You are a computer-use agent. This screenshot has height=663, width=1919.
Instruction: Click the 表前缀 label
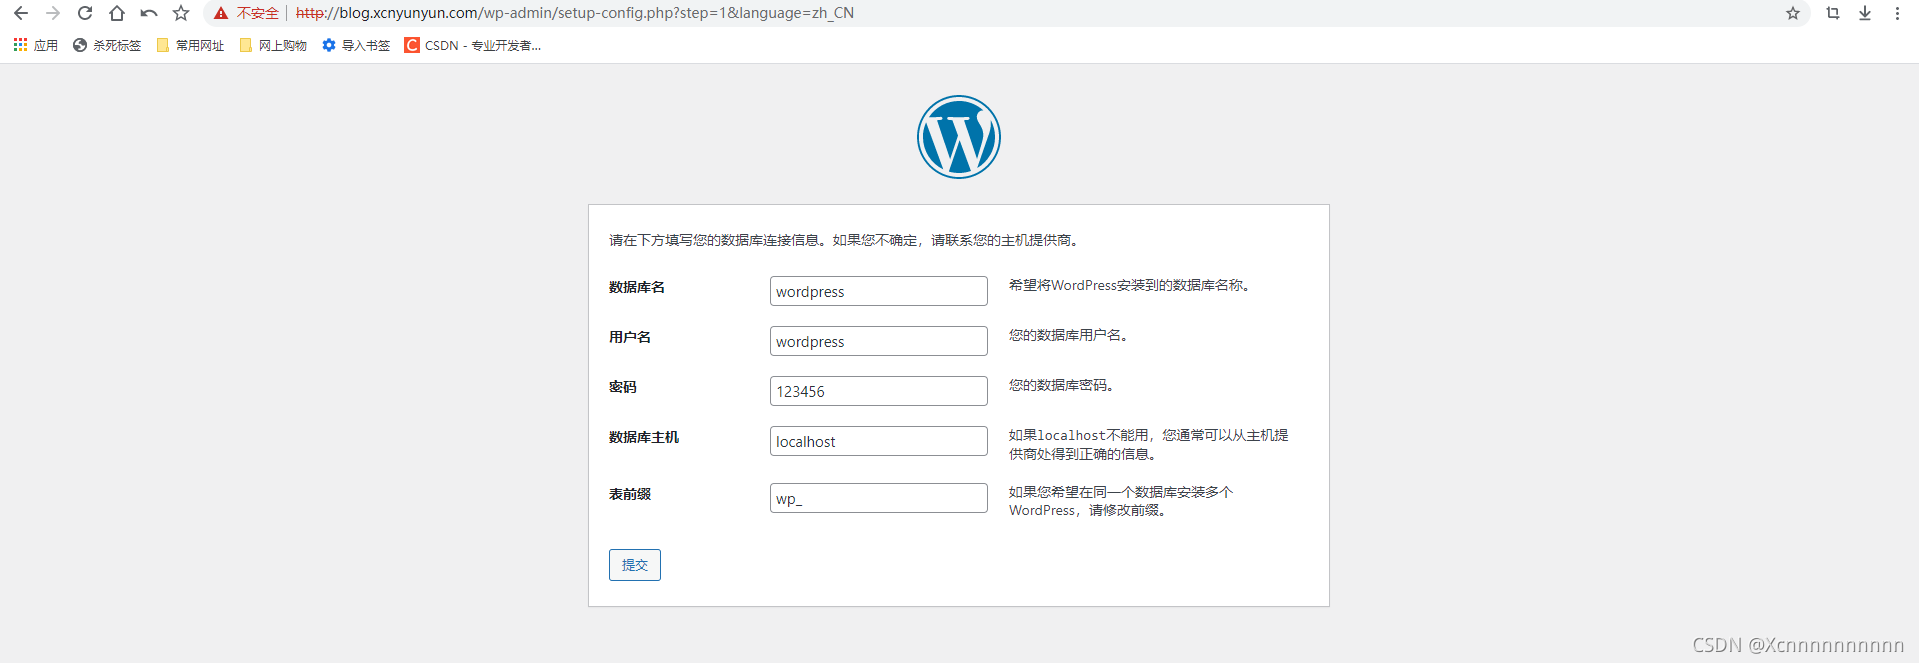(630, 494)
